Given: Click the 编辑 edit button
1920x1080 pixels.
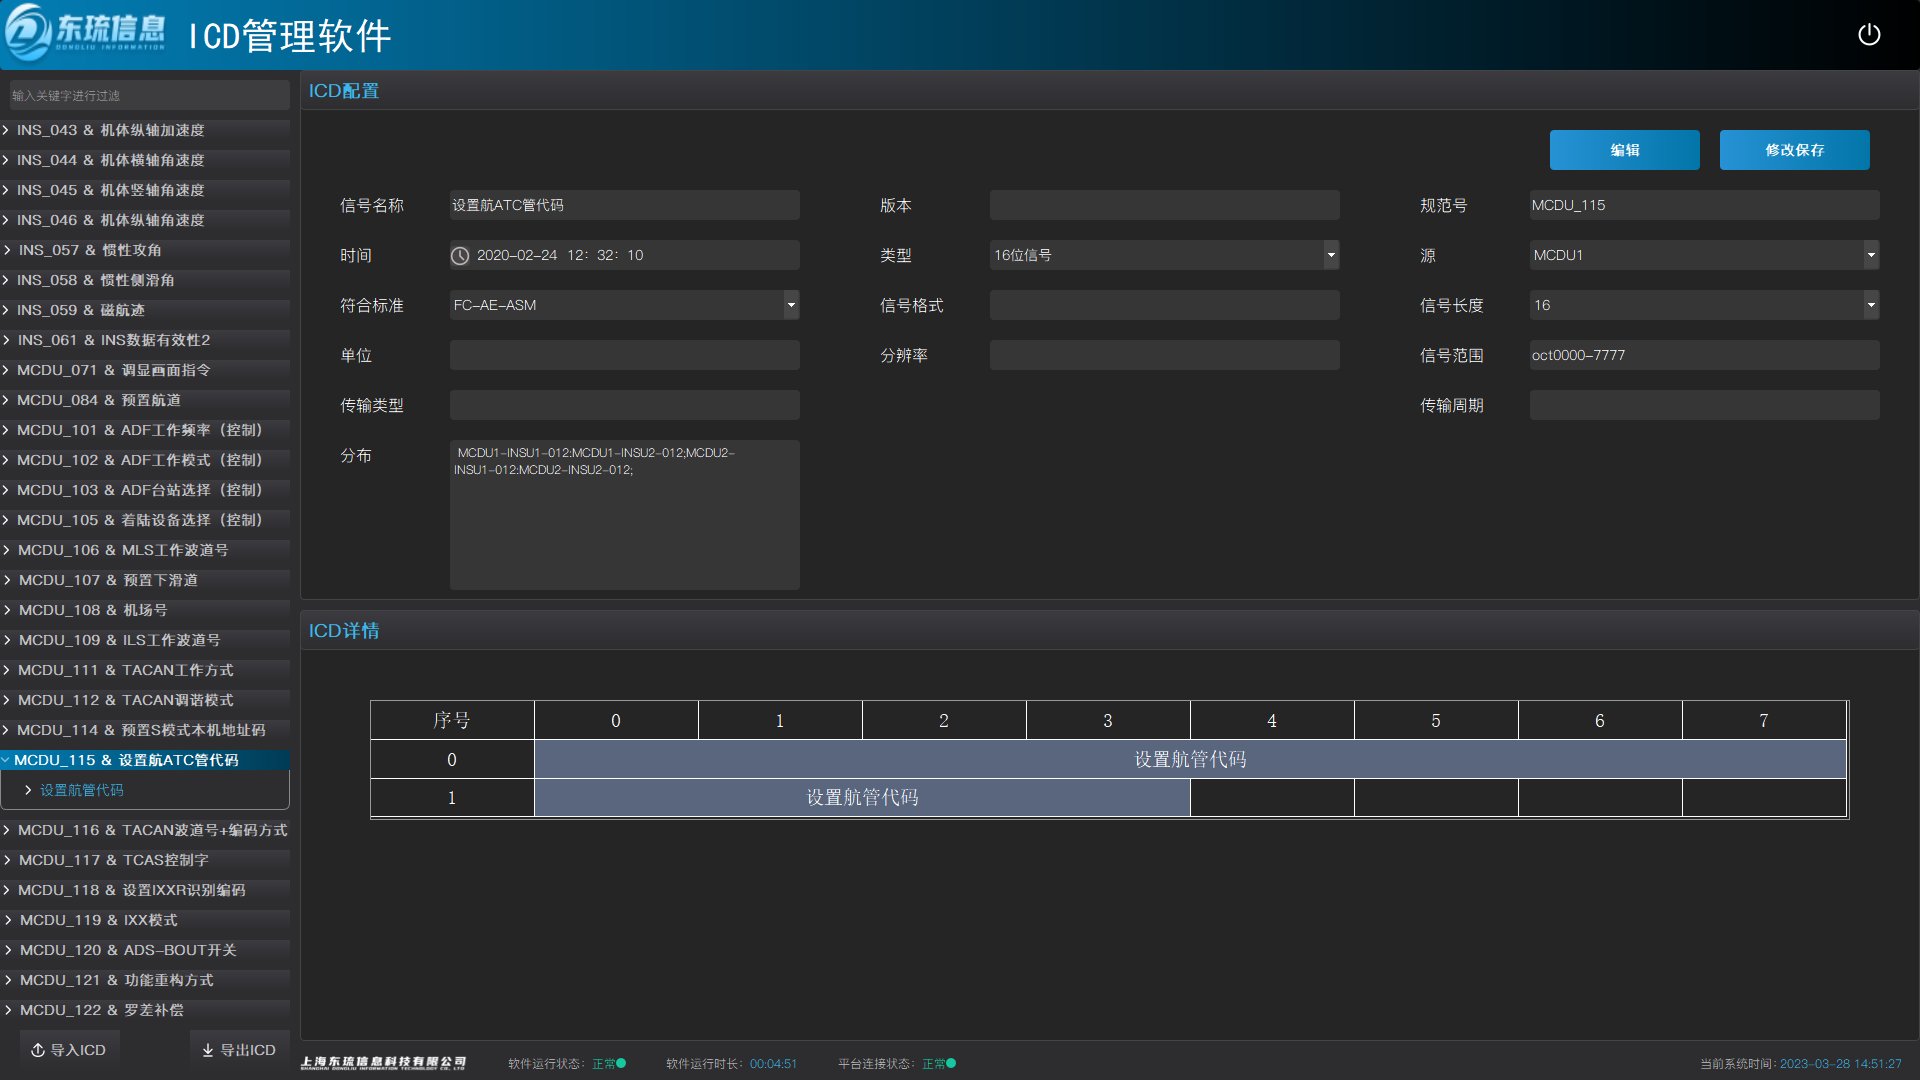Looking at the screenshot, I should [1624, 150].
